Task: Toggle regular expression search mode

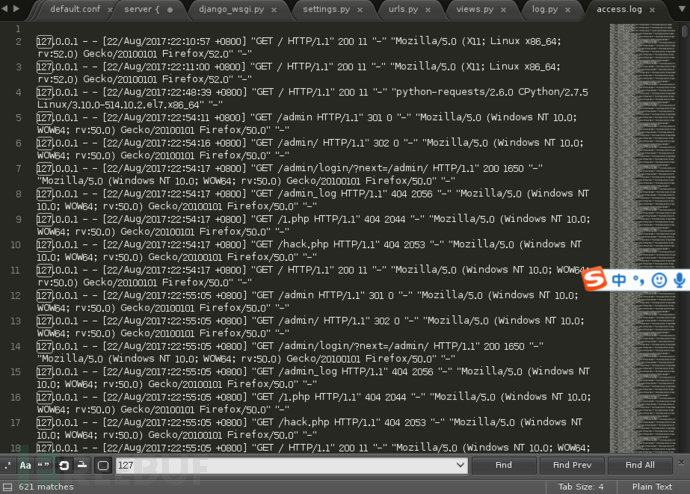Action: click(8, 465)
